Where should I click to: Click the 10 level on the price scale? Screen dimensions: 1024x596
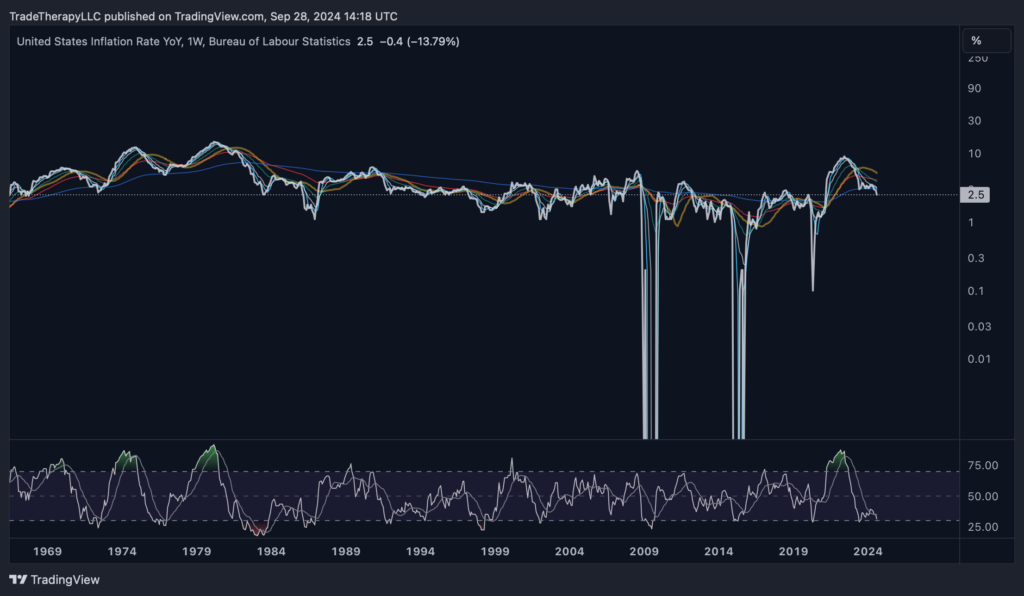click(973, 153)
